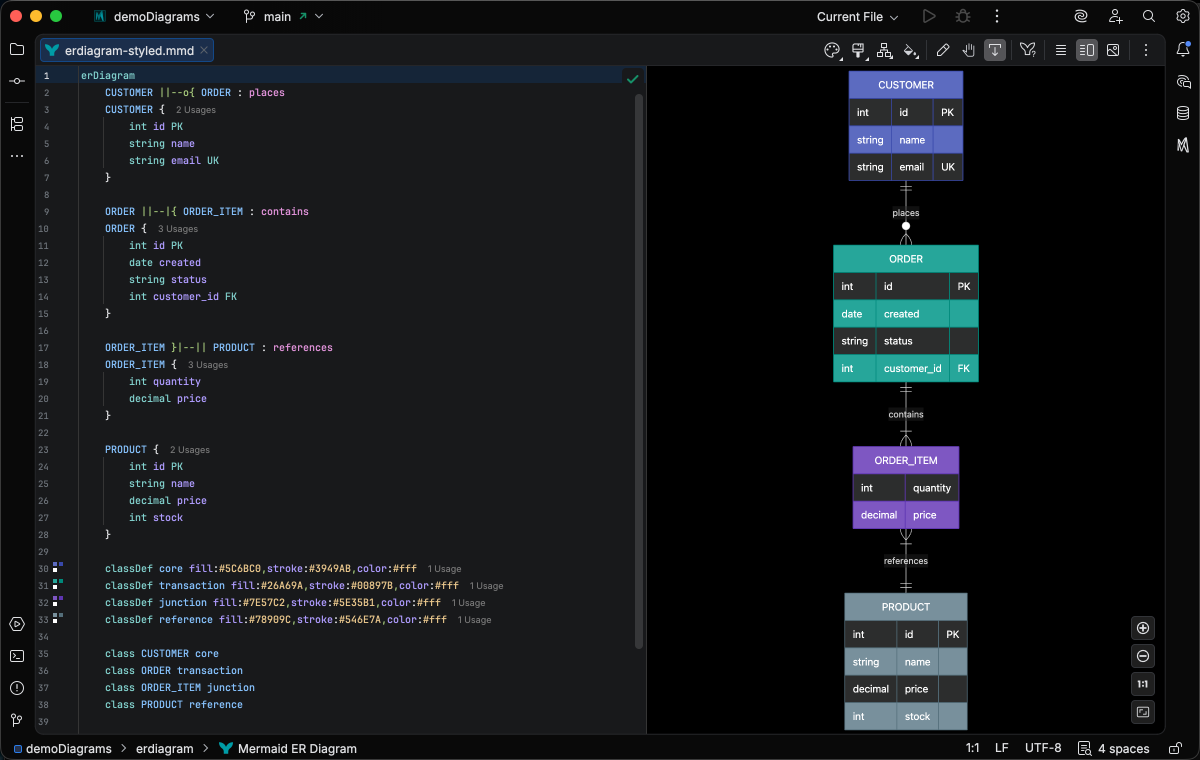1200x760 pixels.
Task: Switch to editor-only view mode
Action: (x=1061, y=50)
